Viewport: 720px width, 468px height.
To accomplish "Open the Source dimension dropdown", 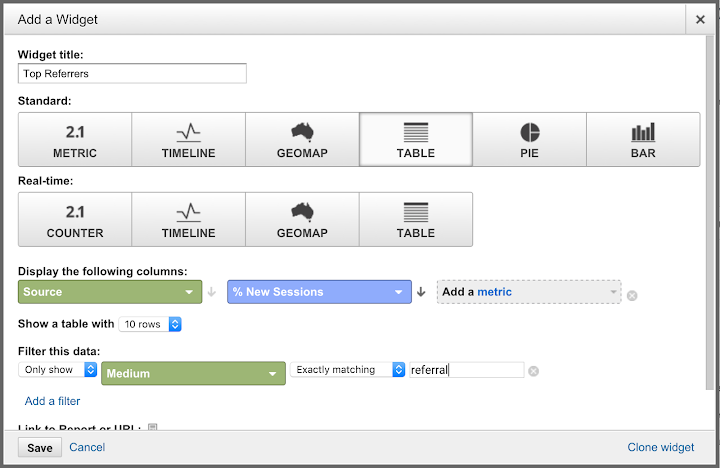I will click(110, 292).
